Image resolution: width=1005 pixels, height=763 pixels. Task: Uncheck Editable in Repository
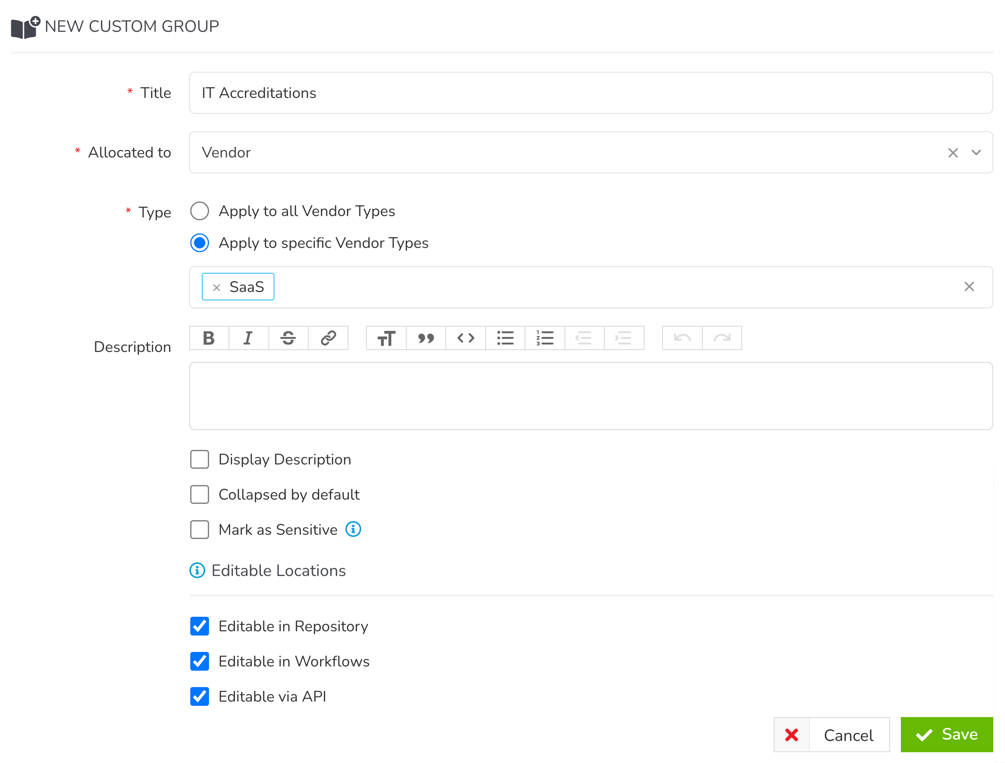coord(199,626)
